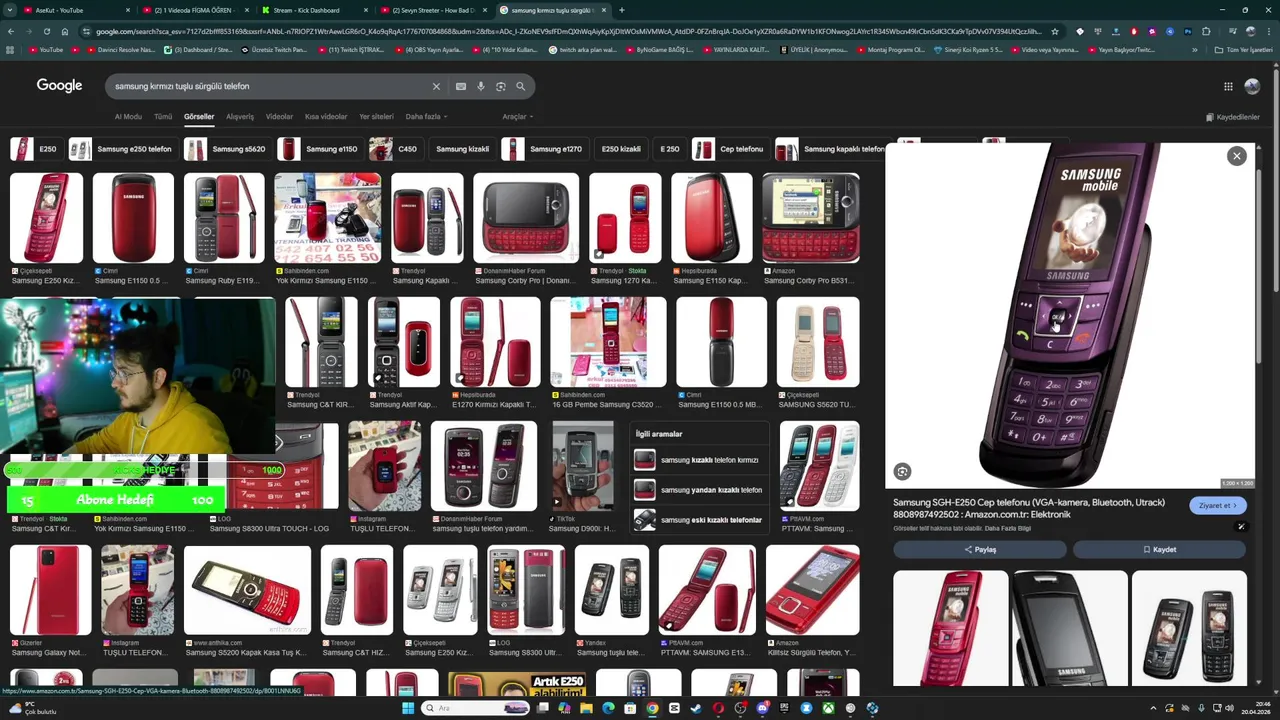Open the Windows Start menu

click(408, 708)
